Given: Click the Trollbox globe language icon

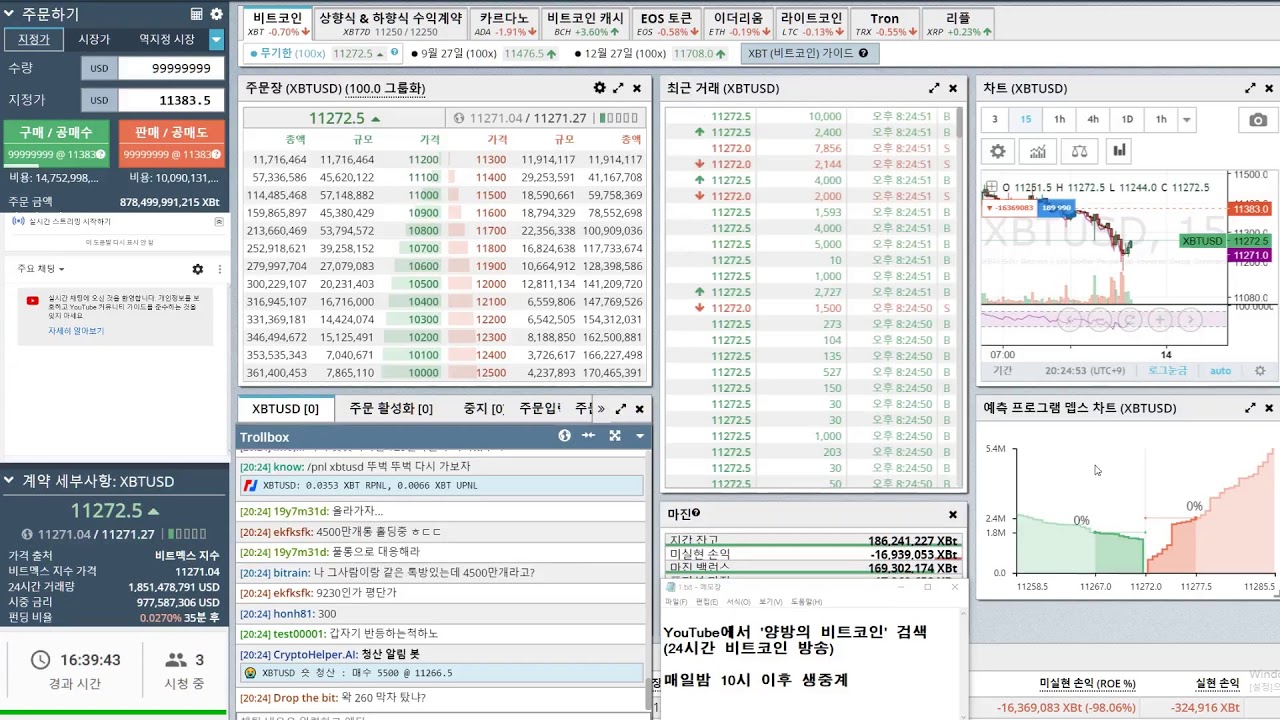Looking at the screenshot, I should coord(564,436).
